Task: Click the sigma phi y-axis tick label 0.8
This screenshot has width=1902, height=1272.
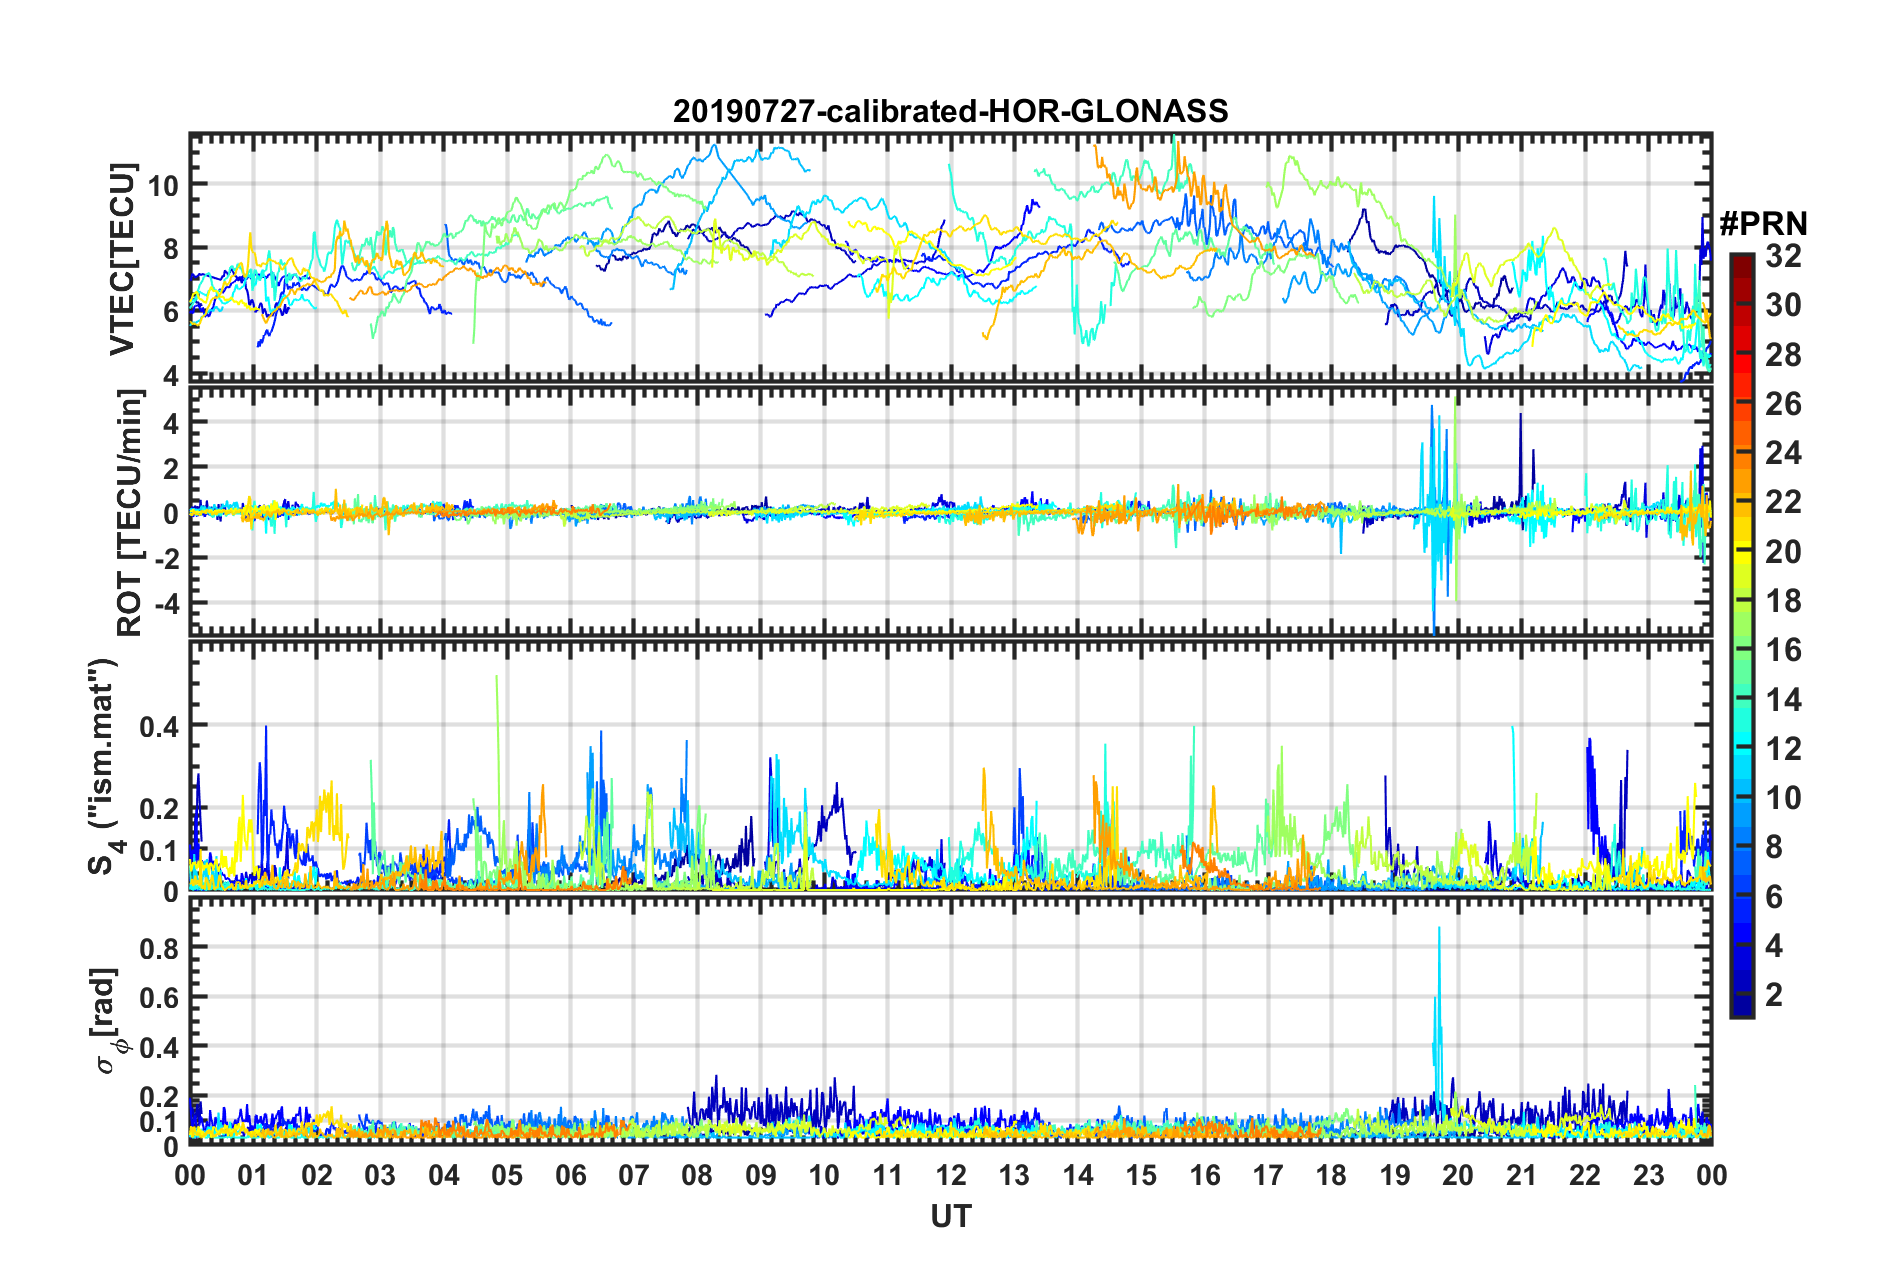Action: (159, 947)
